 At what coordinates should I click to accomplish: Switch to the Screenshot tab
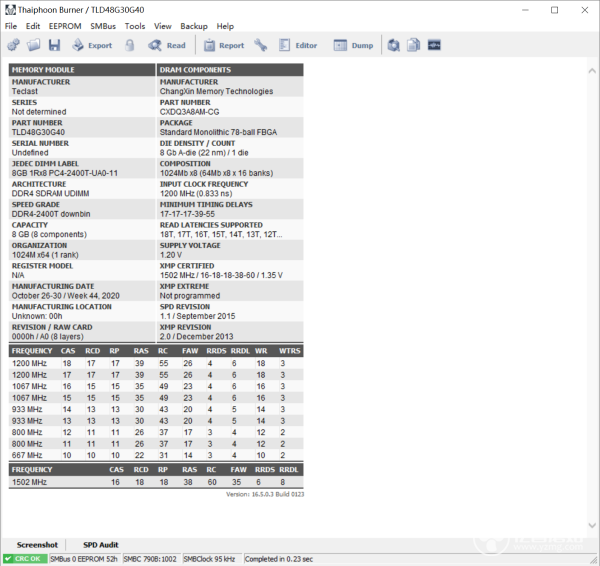(37, 545)
